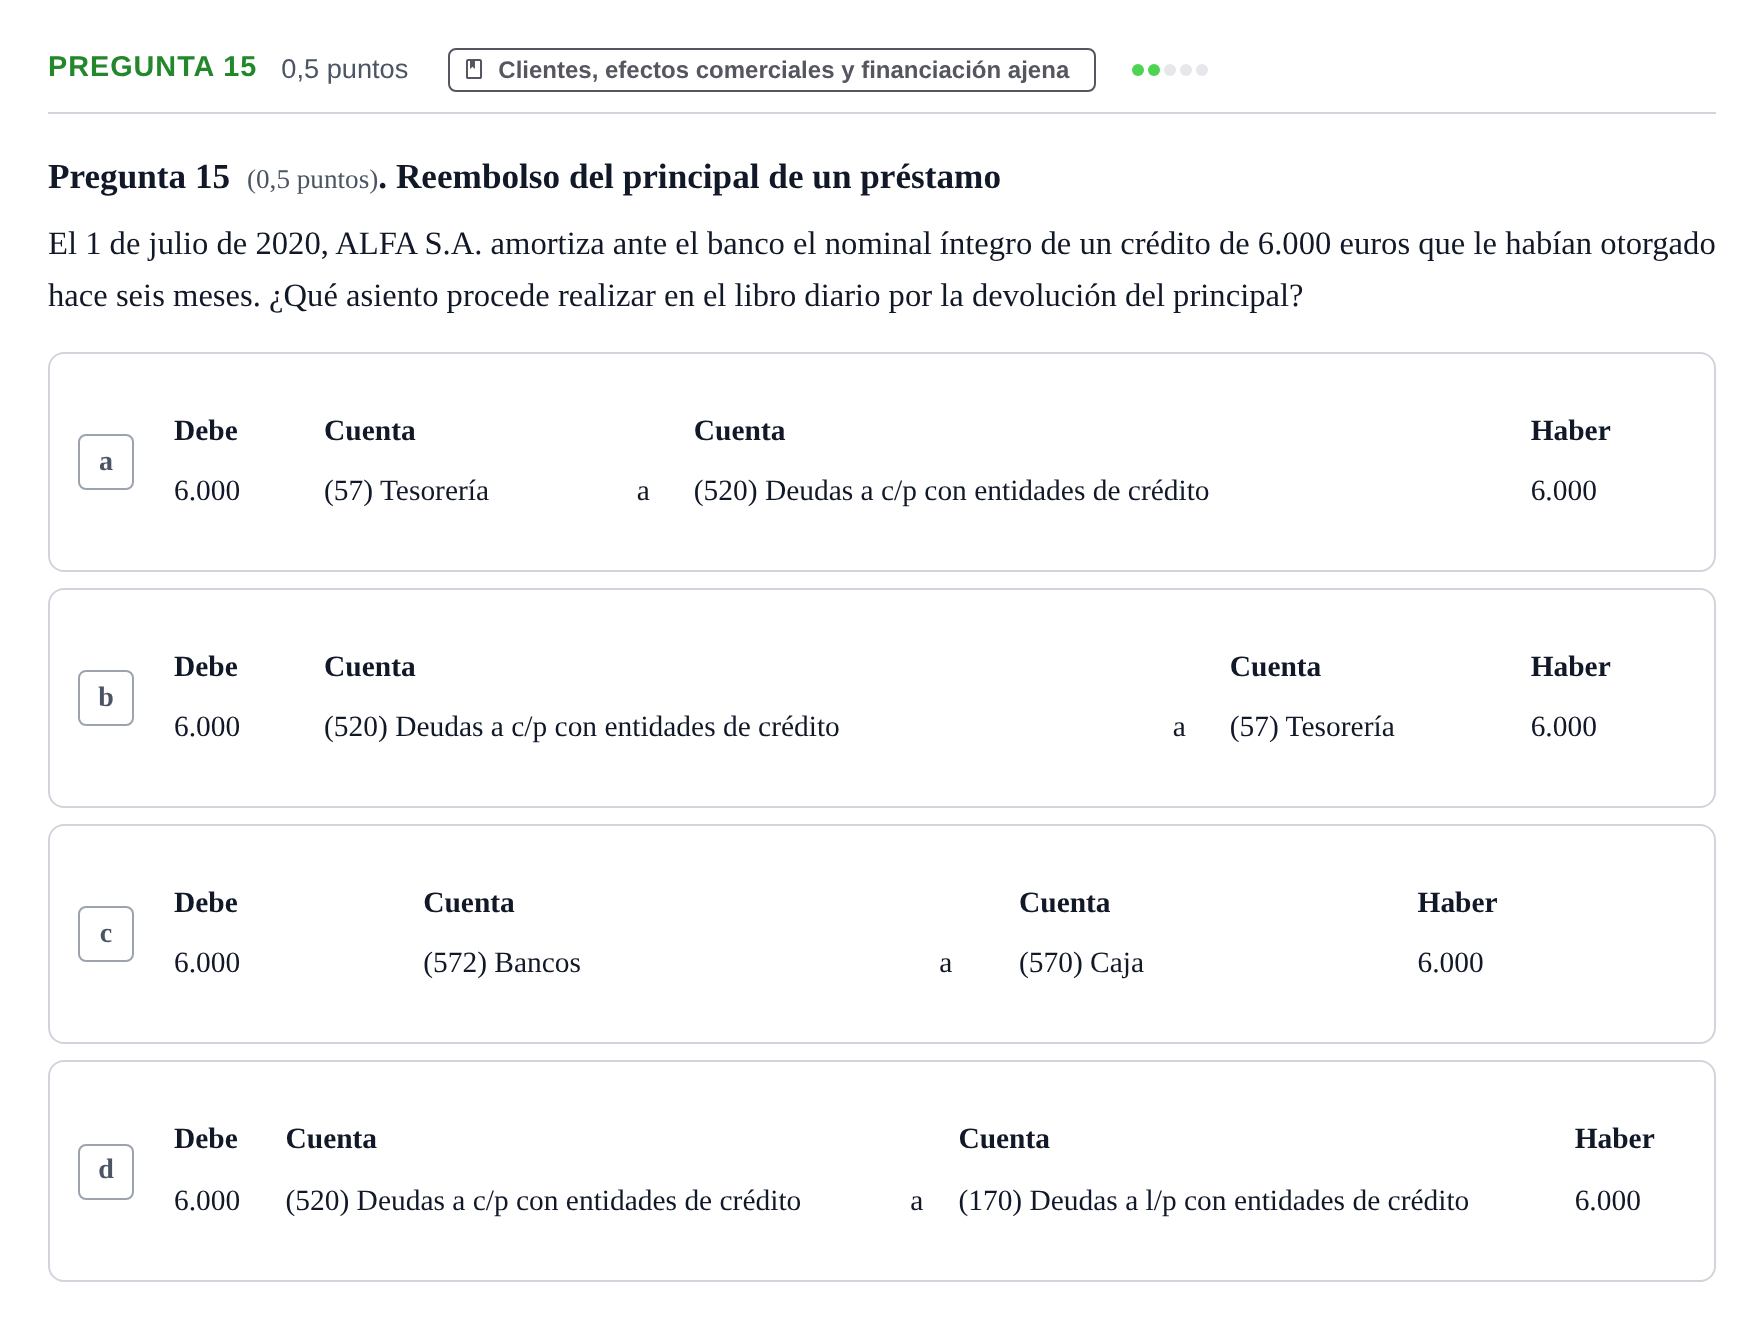Click the PREGUNTA 15 header label
The width and height of the screenshot is (1764, 1330).
[x=152, y=67]
